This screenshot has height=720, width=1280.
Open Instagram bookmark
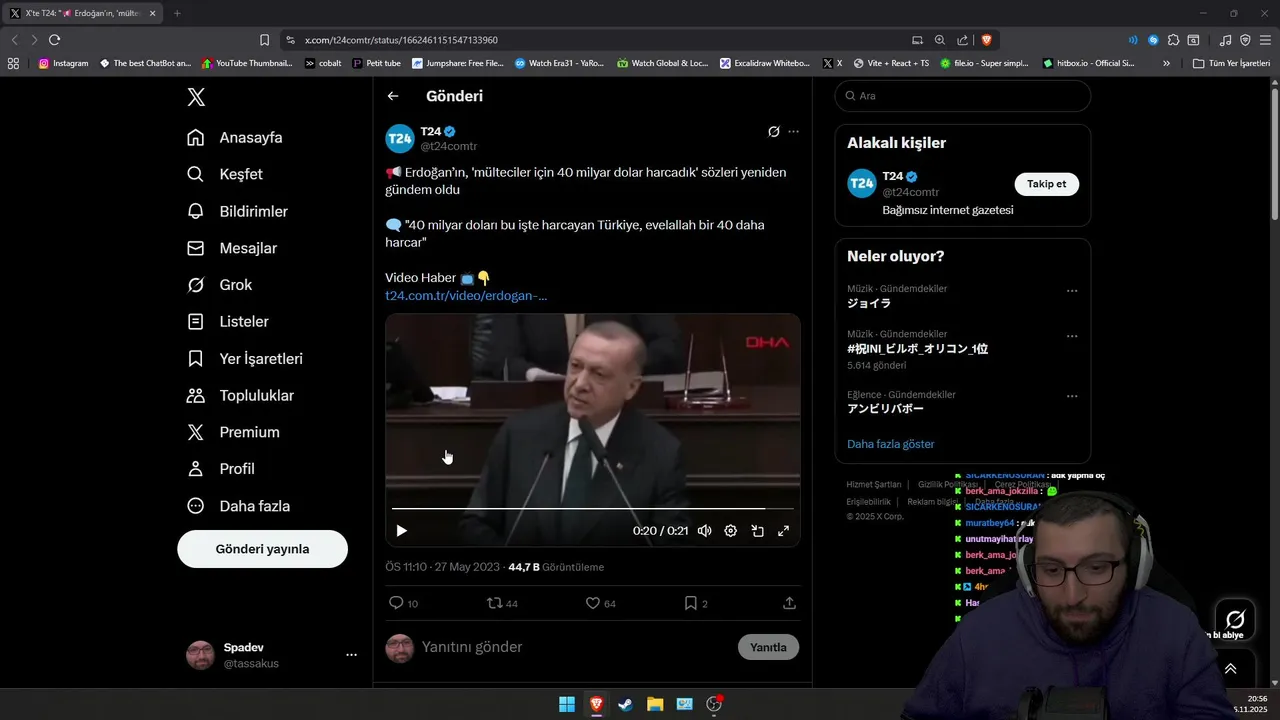point(63,63)
